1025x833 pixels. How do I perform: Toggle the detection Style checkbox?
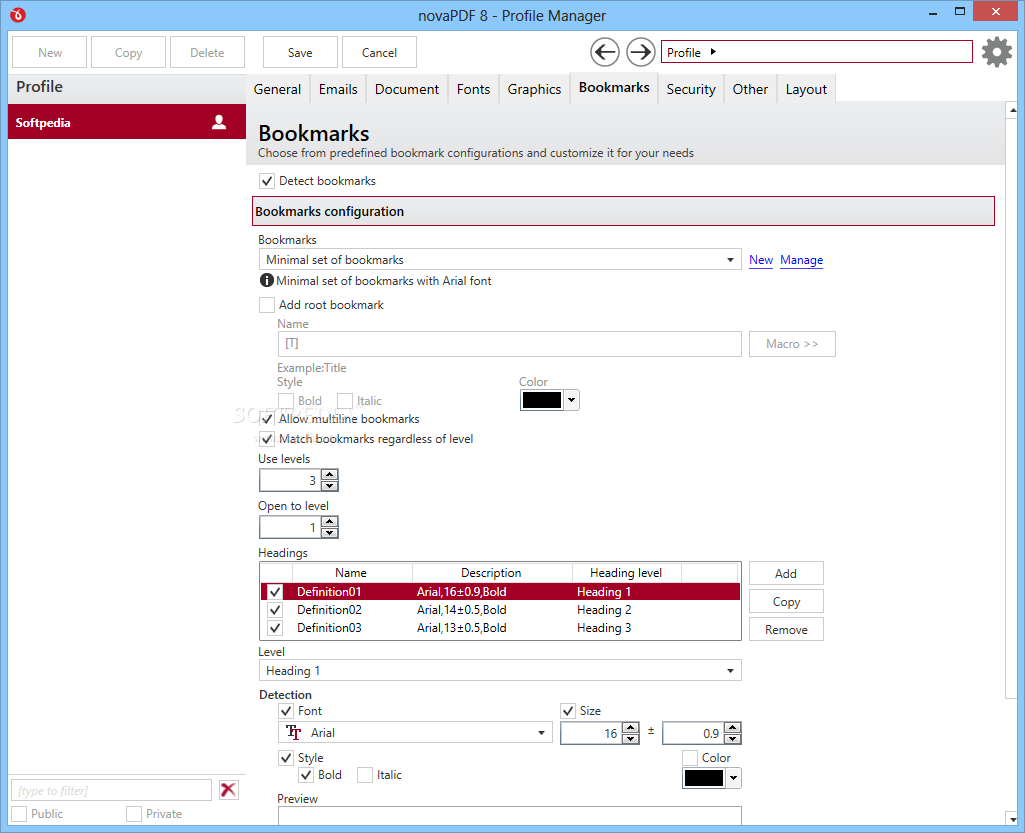pos(286,758)
